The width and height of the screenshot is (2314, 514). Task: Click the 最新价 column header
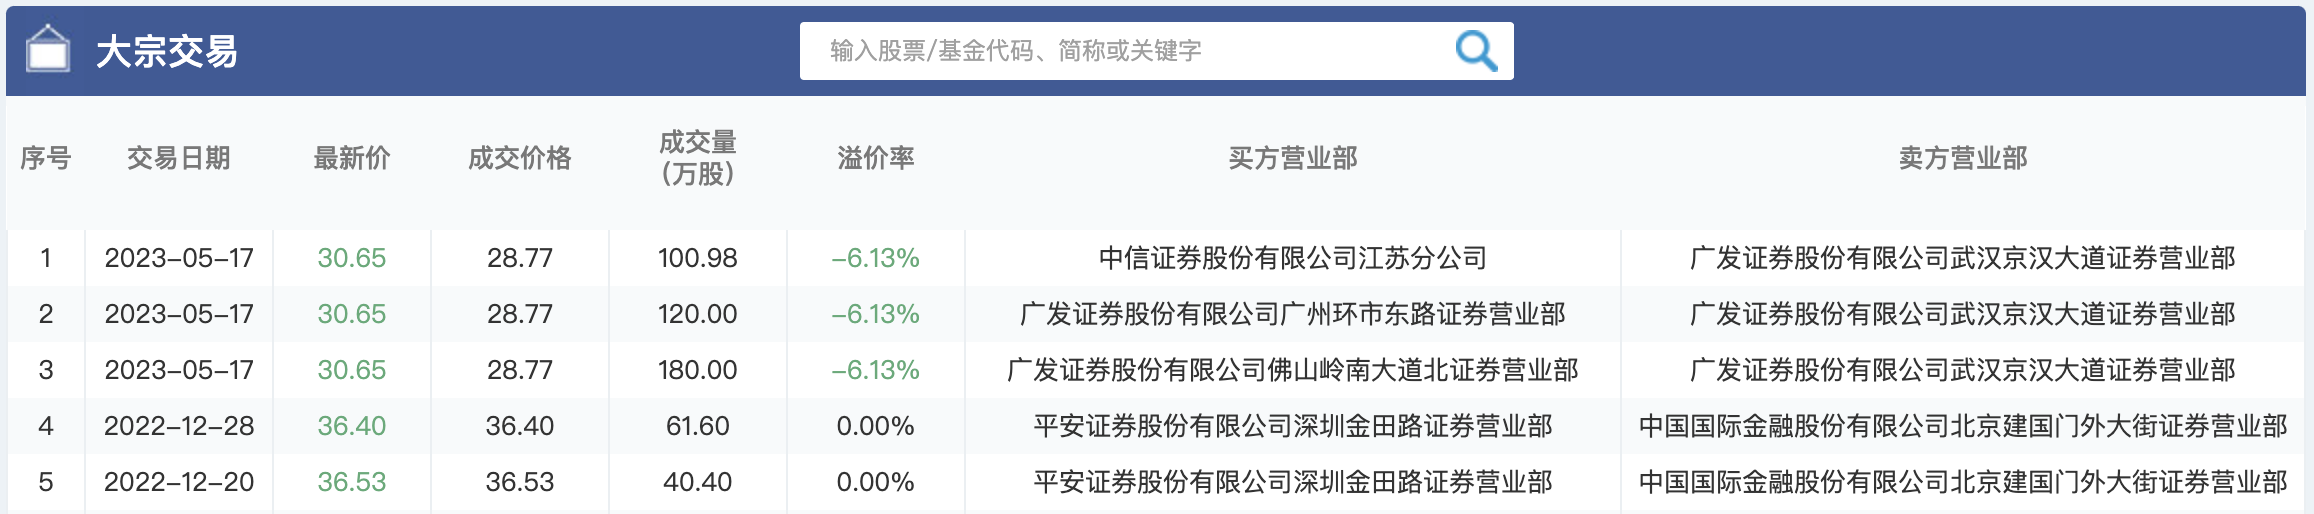351,158
